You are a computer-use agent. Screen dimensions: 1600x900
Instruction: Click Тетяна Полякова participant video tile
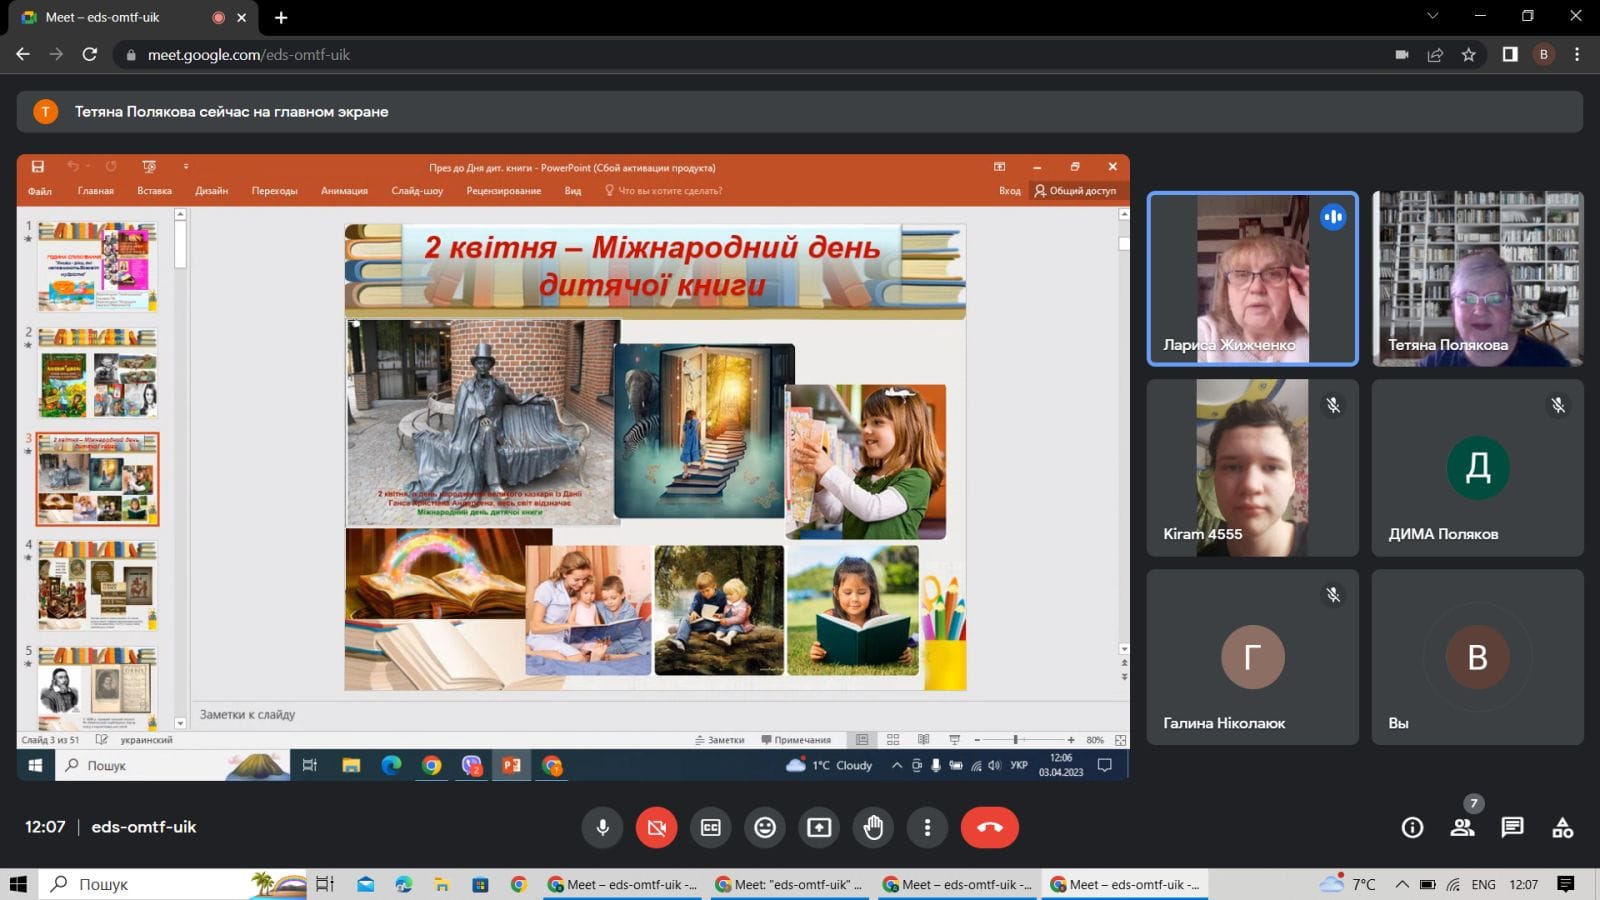[1477, 278]
